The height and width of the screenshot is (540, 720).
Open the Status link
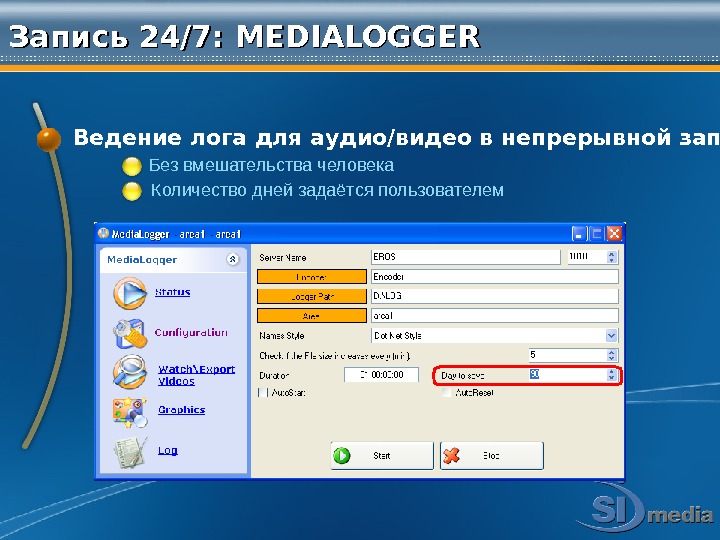(173, 292)
